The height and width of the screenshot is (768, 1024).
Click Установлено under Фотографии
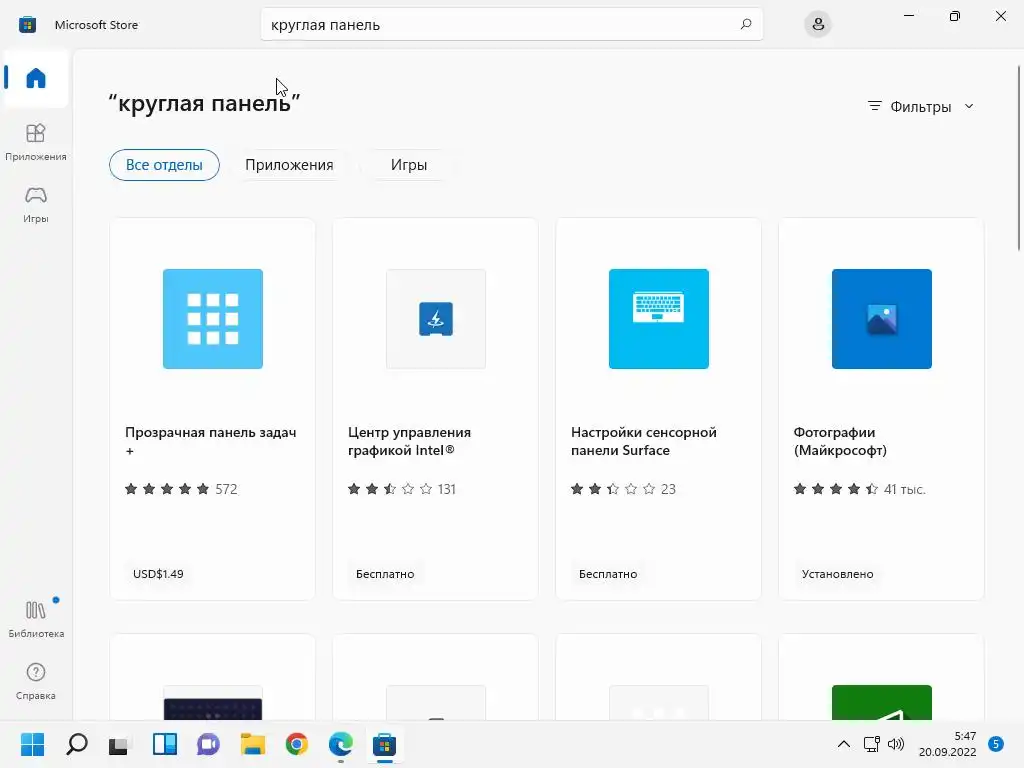pos(837,574)
